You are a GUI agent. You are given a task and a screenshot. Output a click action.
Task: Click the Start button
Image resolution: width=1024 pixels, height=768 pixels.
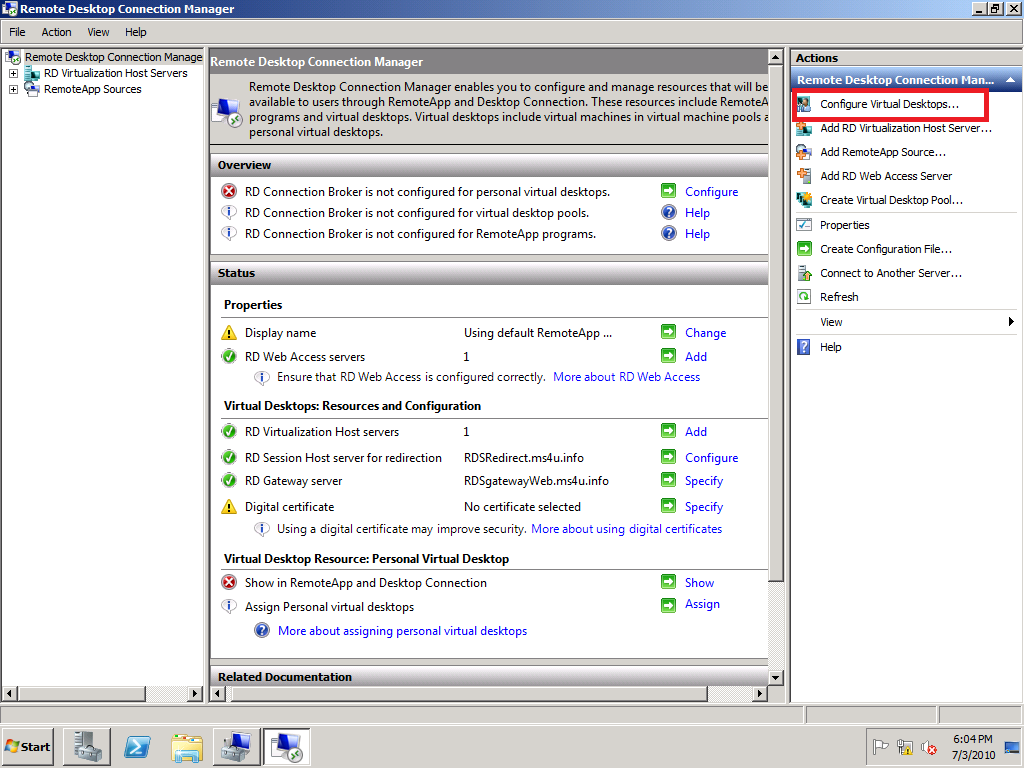28,746
